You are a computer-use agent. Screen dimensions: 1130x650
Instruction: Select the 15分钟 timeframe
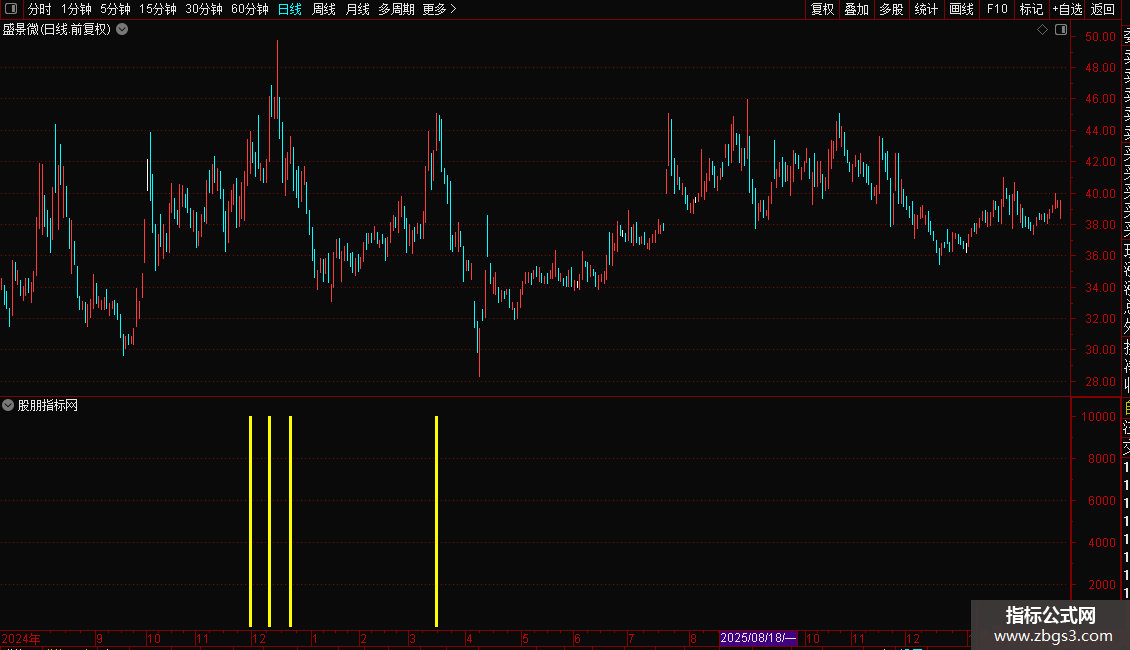(x=158, y=9)
